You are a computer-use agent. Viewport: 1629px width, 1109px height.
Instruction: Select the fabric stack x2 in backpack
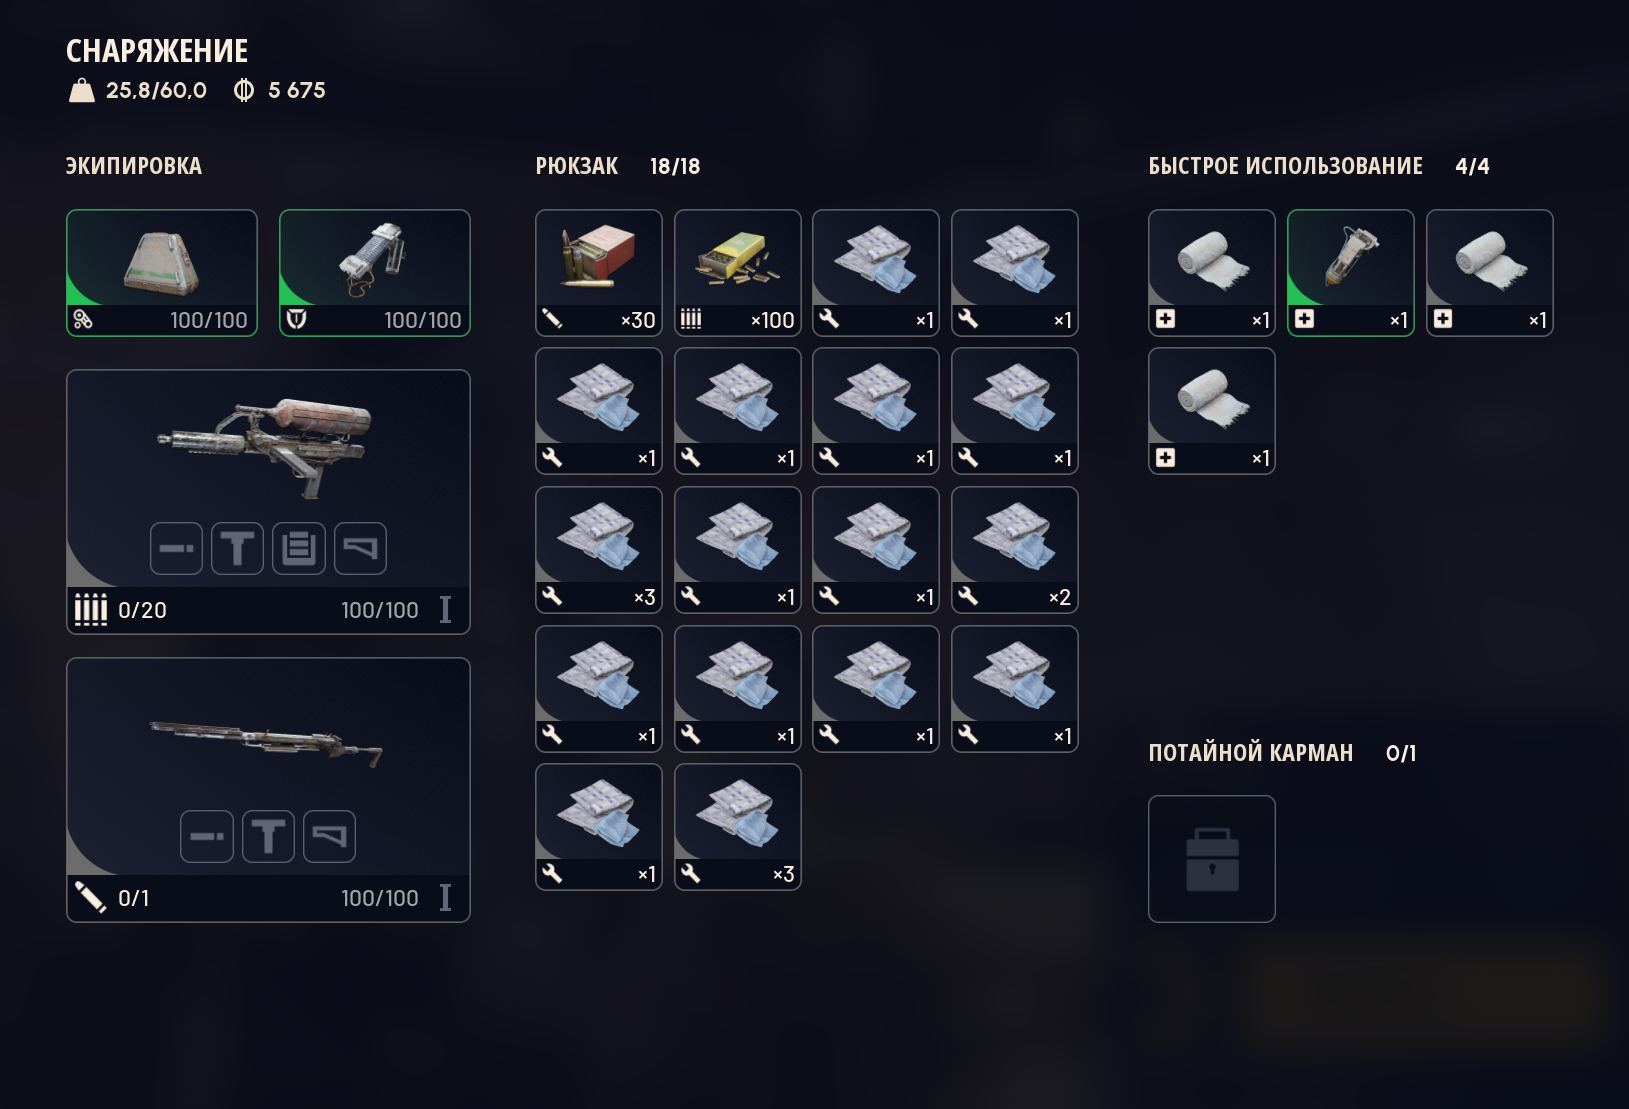tap(1015, 550)
